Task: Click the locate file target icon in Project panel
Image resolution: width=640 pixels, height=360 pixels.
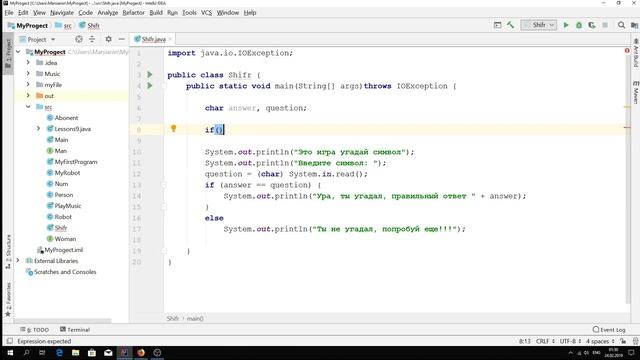Action: (x=79, y=39)
